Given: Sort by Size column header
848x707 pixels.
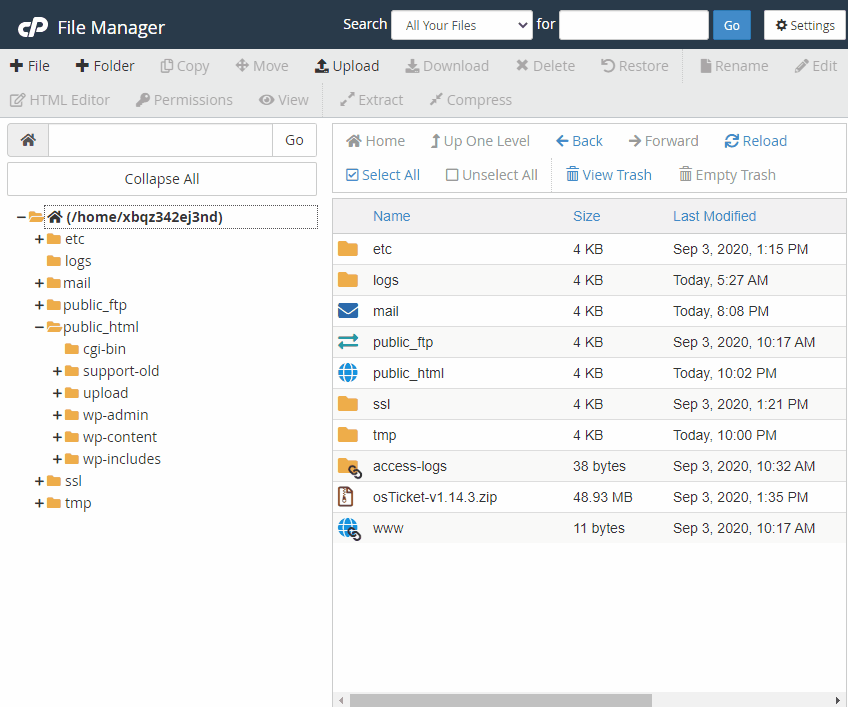Looking at the screenshot, I should [586, 216].
